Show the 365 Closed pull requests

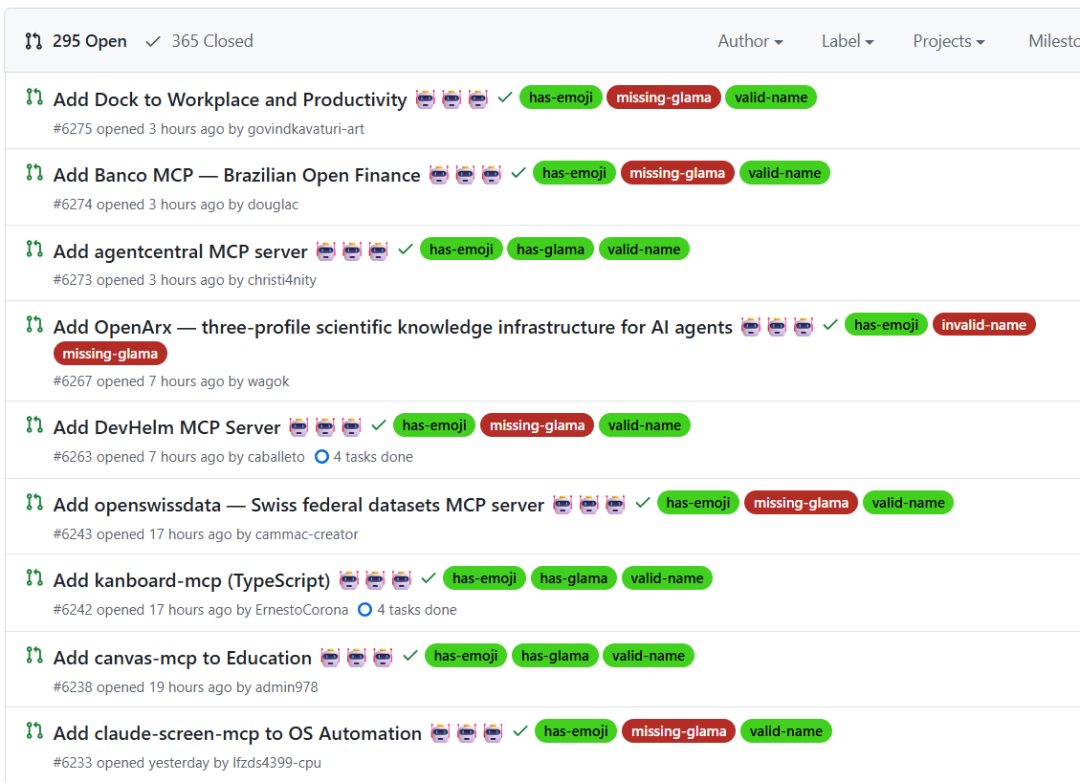click(x=200, y=41)
